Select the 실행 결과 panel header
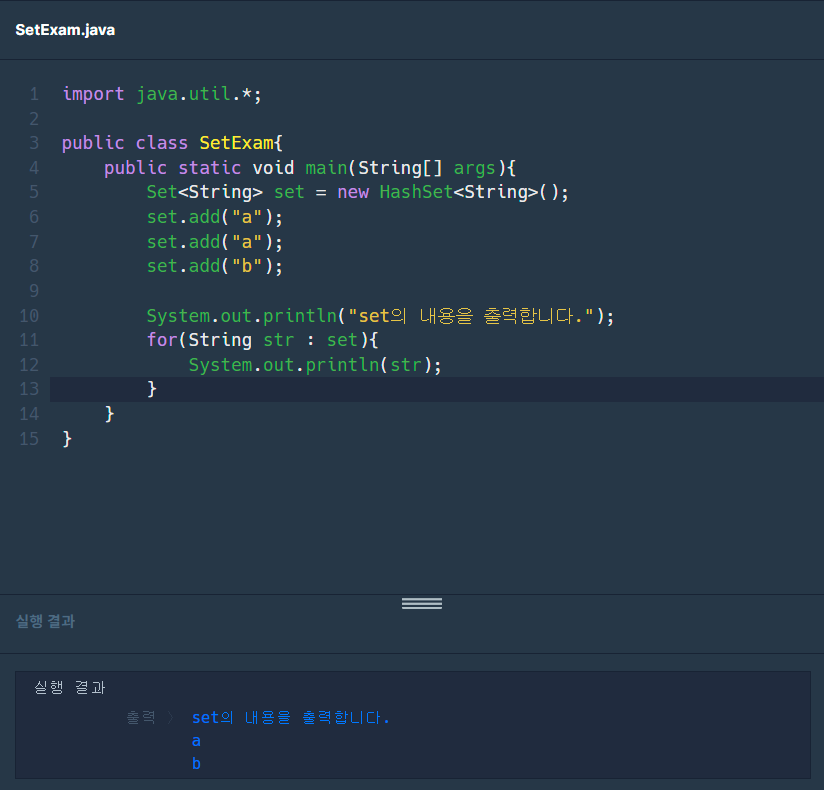This screenshot has width=824, height=790. tap(45, 621)
